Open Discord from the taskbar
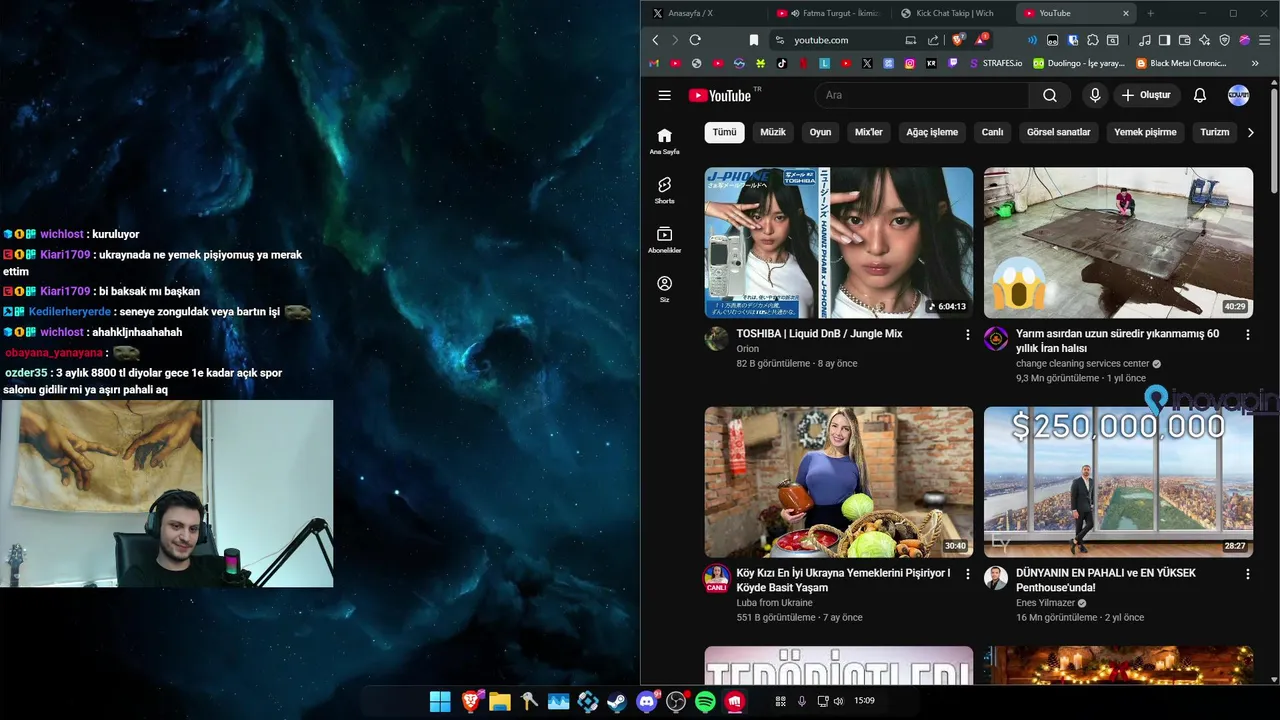This screenshot has height=720, width=1280. [x=647, y=702]
